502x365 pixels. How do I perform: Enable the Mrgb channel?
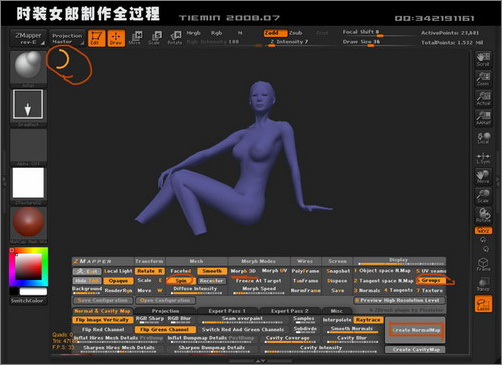pyautogui.click(x=193, y=33)
